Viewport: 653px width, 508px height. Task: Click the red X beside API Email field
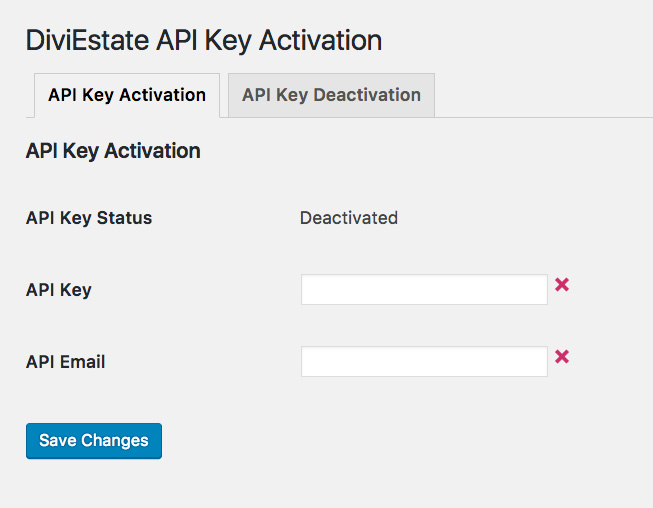[562, 357]
